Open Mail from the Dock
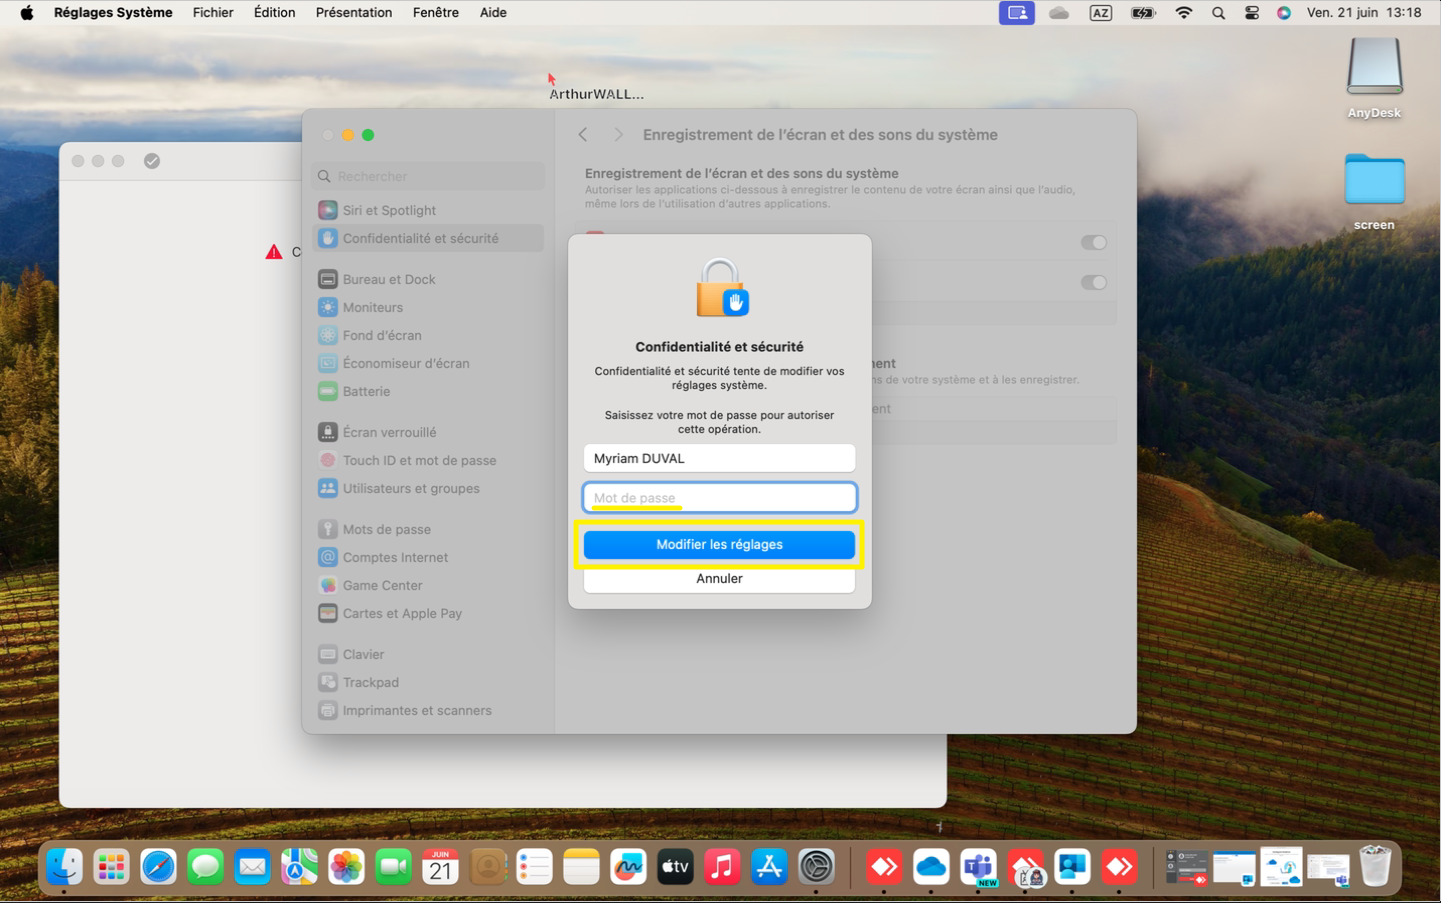The image size is (1441, 903). tap(252, 867)
